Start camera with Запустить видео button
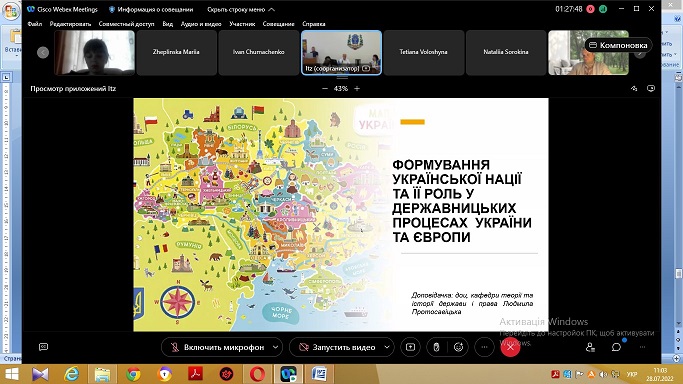The width and height of the screenshot is (683, 384). [337, 347]
